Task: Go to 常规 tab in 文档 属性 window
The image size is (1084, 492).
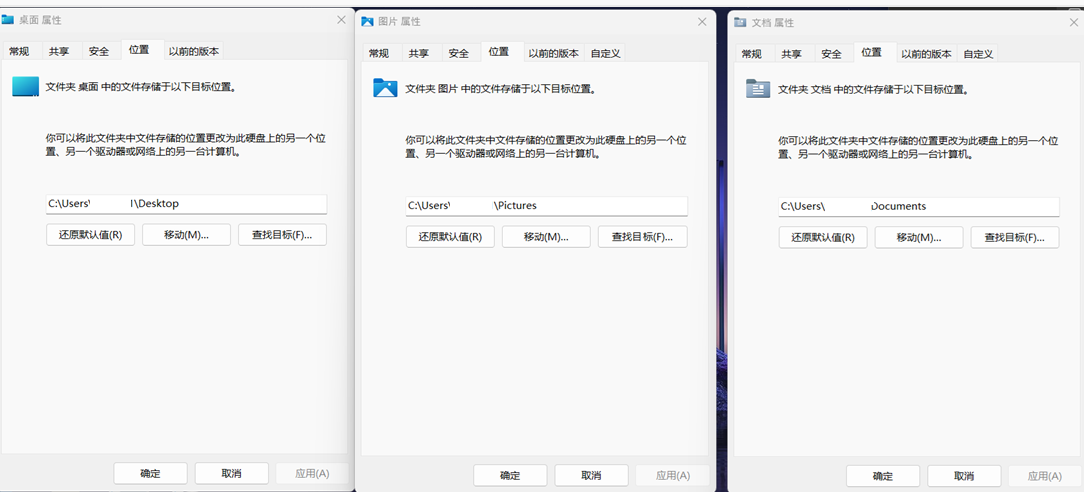Action: 751,54
